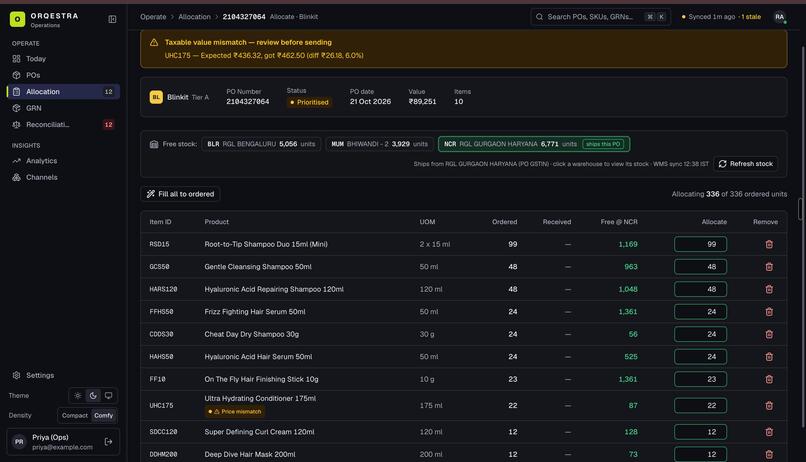This screenshot has height=462, width=806.
Task: Edit Allocate quantity for FF10
Action: tap(700, 379)
